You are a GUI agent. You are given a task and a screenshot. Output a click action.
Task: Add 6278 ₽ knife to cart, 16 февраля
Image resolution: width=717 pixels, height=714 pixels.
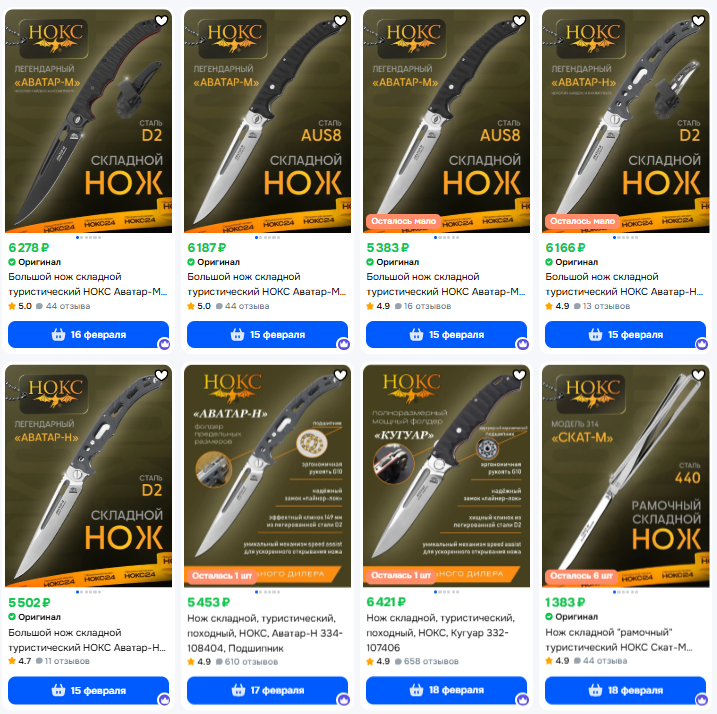coord(88,334)
